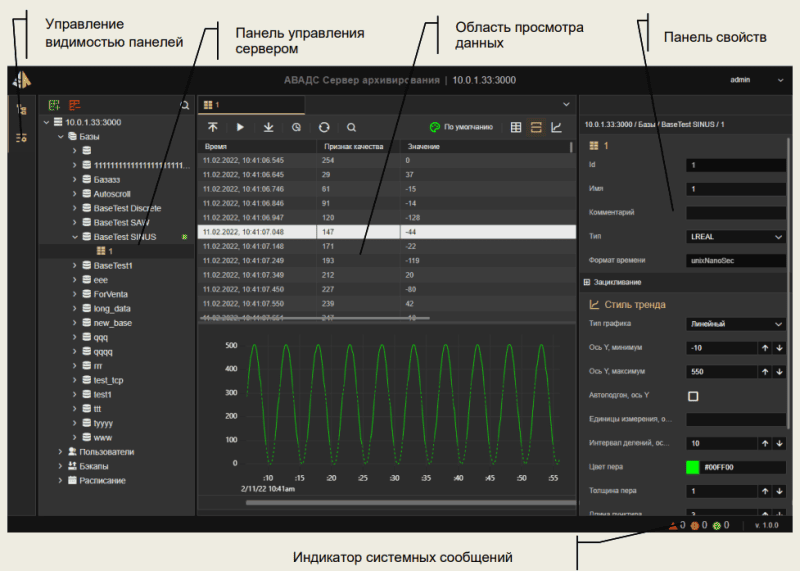
Task: Click the По умолчанию button
Action: (461, 128)
